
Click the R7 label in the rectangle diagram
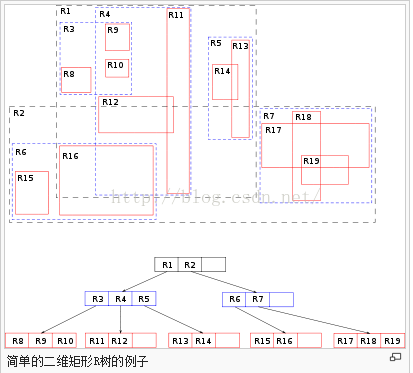coord(269,116)
